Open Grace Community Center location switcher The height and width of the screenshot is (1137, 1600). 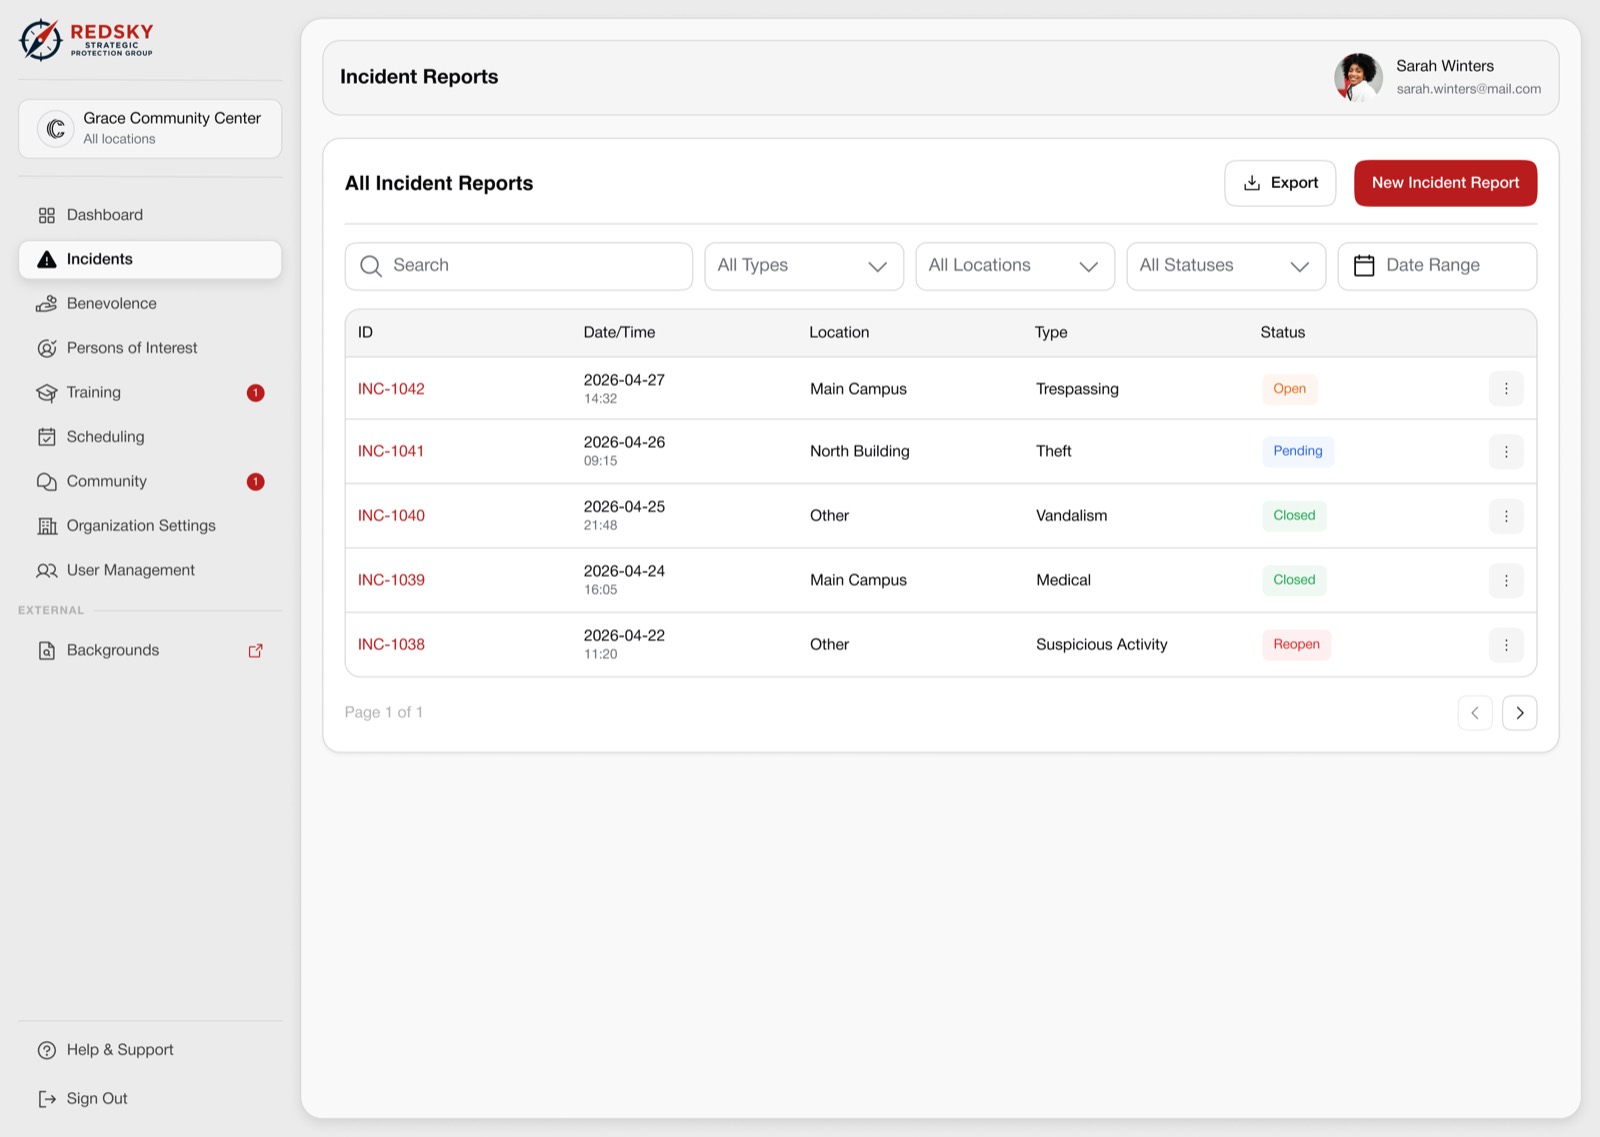tap(150, 129)
